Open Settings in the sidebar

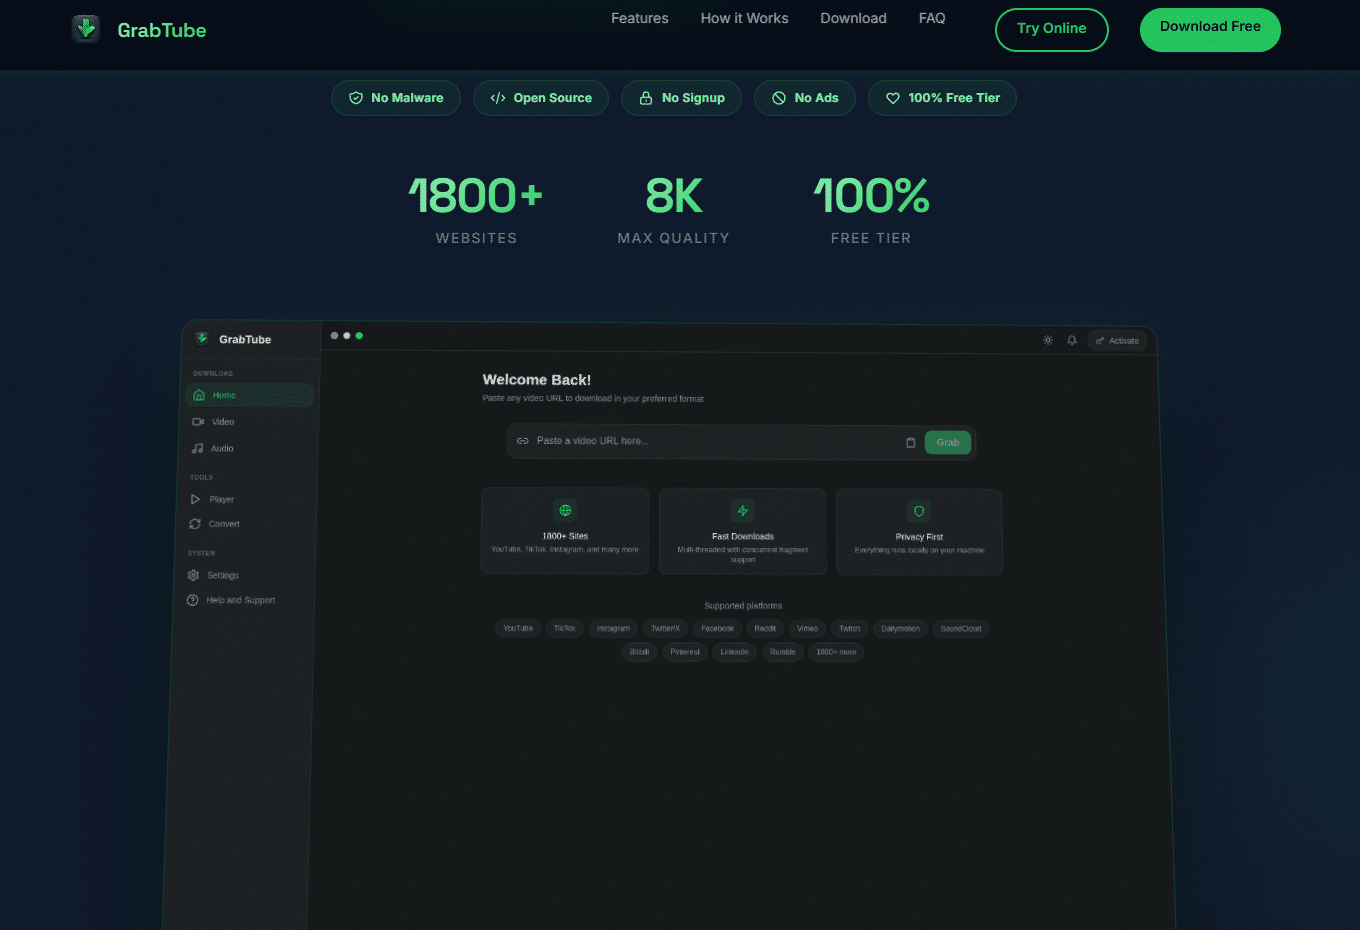click(222, 575)
